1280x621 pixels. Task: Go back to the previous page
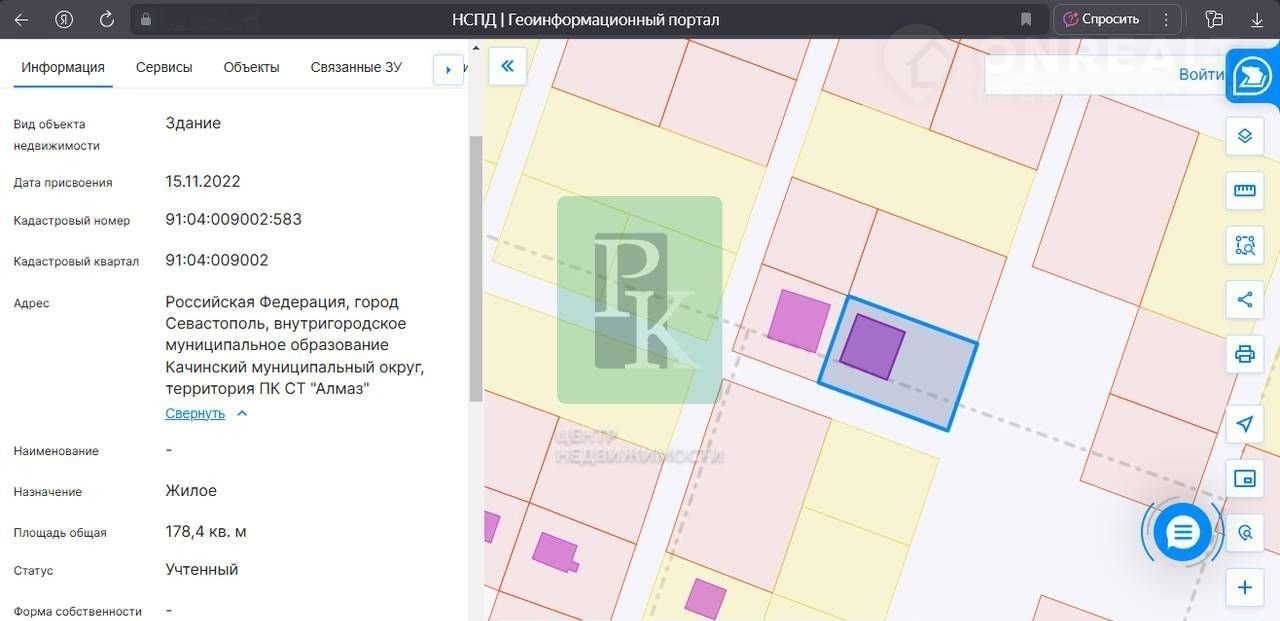(21, 19)
